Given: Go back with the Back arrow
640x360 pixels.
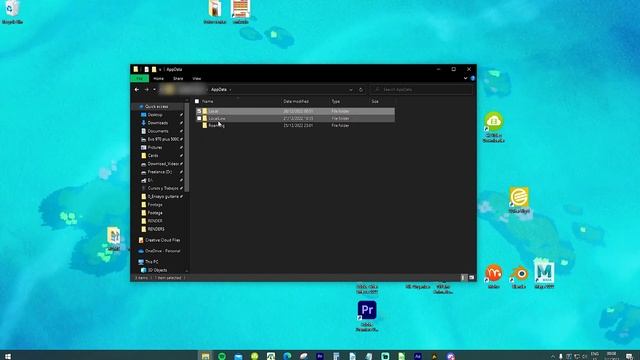Looking at the screenshot, I should (137, 89).
